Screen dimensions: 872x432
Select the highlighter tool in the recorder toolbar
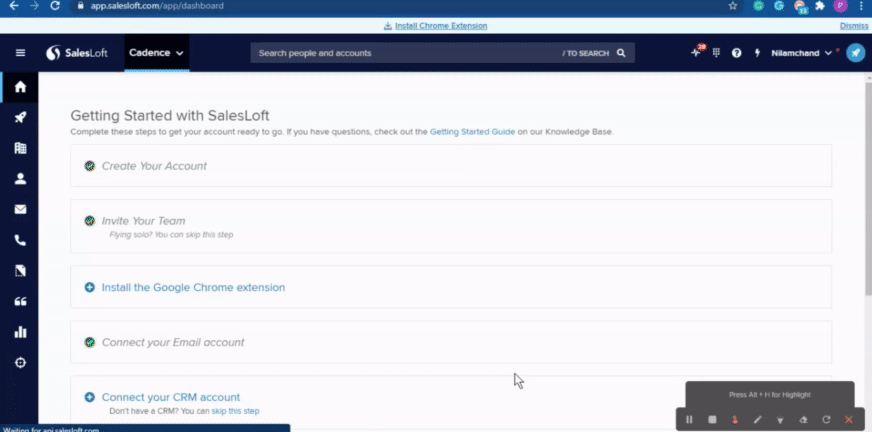coord(780,420)
